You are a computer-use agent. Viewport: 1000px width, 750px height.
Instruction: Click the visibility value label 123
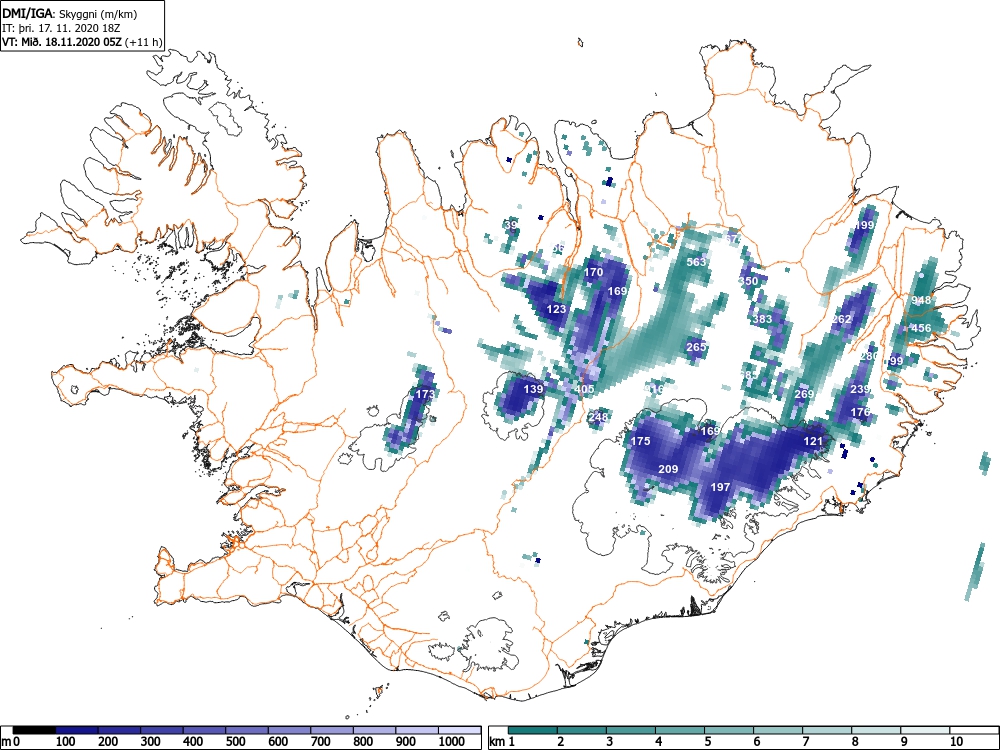coord(556,309)
